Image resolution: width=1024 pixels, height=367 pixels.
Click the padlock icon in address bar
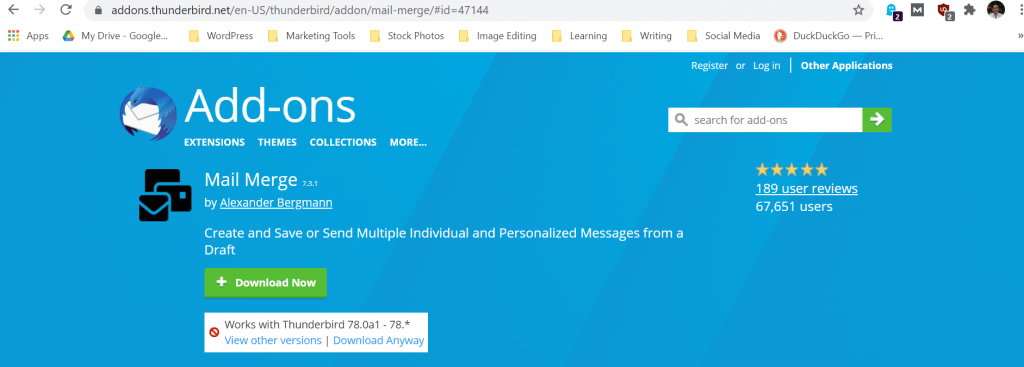pyautogui.click(x=99, y=10)
